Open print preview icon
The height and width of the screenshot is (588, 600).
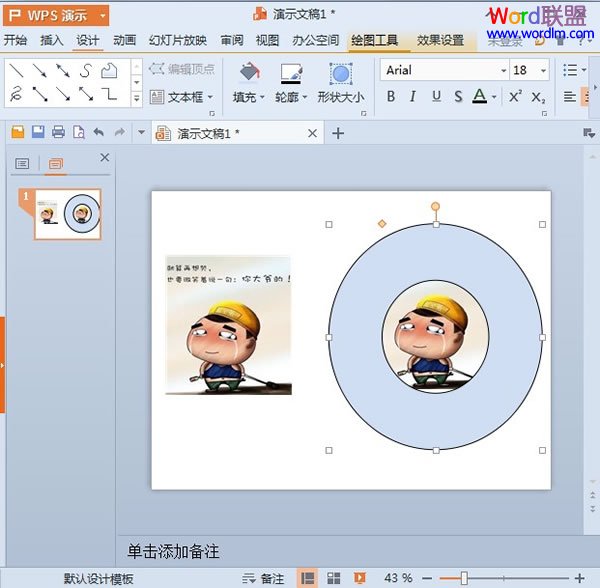(x=78, y=132)
